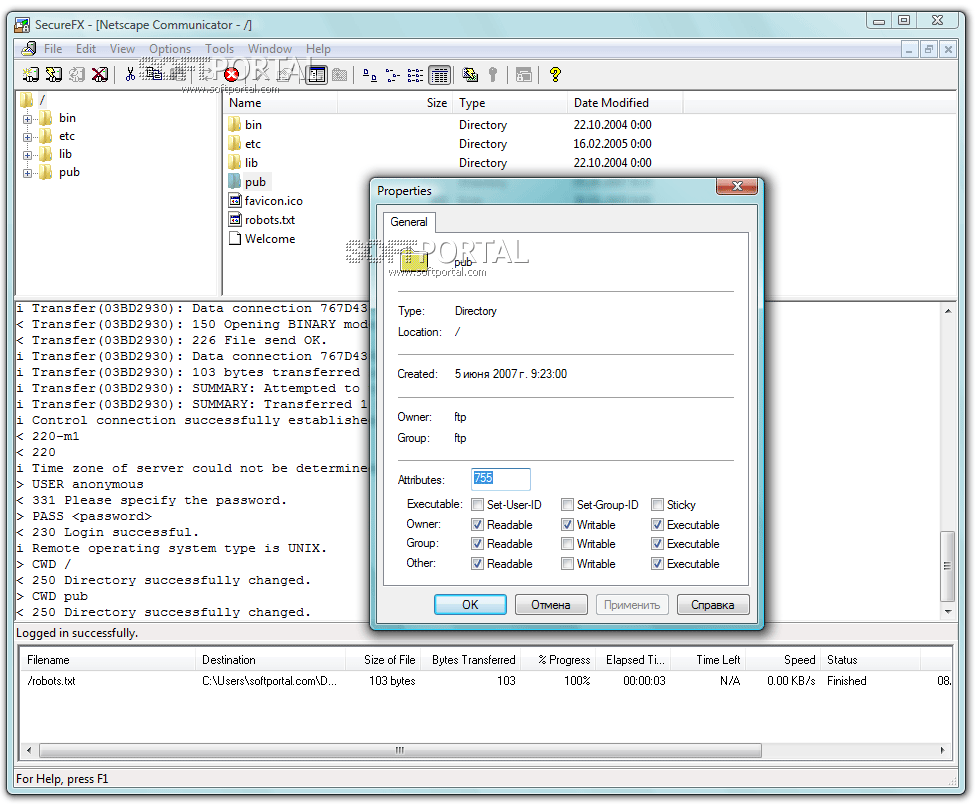Click the red Stop transfer icon
This screenshot has height=805, width=975.
pyautogui.click(x=231, y=75)
